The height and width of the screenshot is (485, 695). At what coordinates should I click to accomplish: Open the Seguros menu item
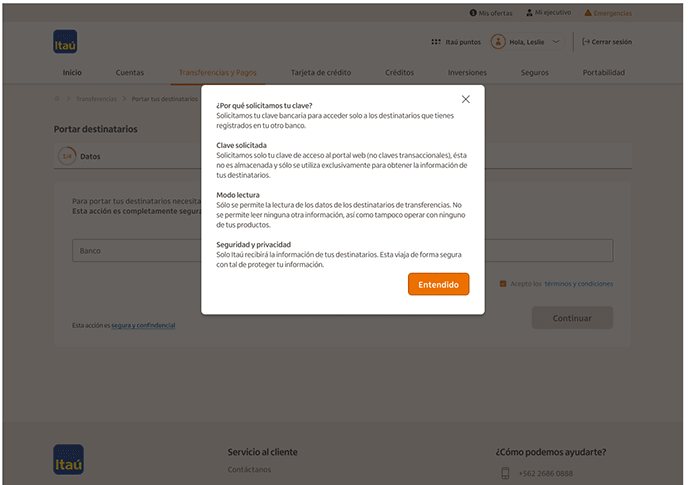tap(535, 72)
